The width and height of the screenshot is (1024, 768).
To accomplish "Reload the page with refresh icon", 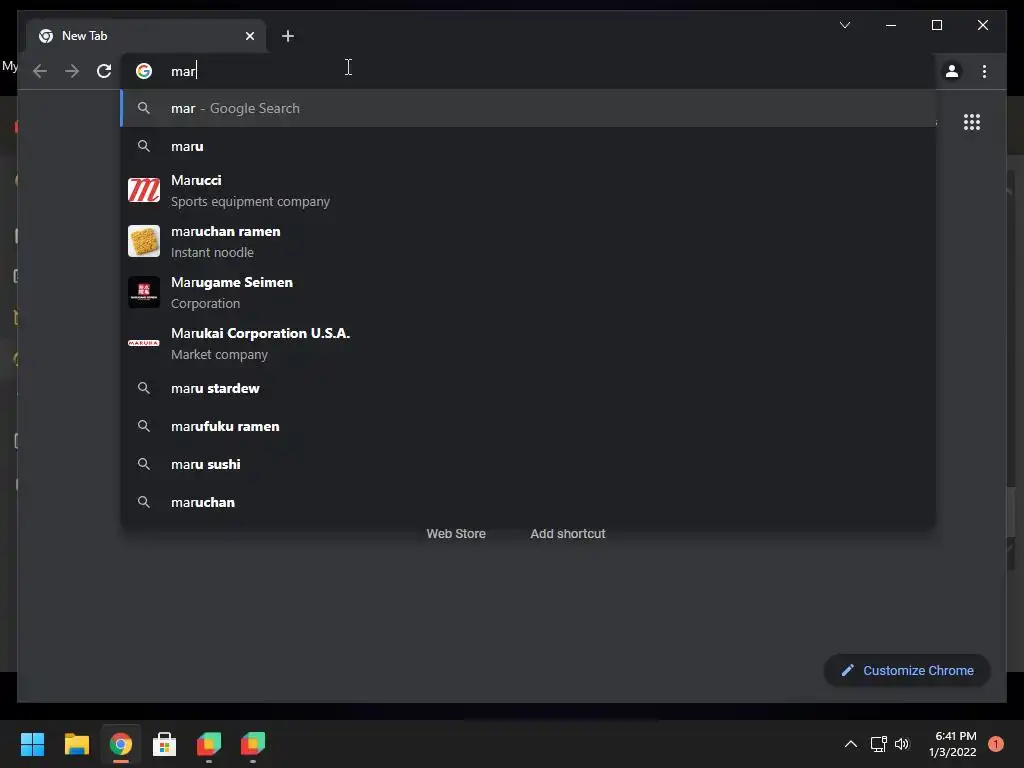I will point(104,71).
